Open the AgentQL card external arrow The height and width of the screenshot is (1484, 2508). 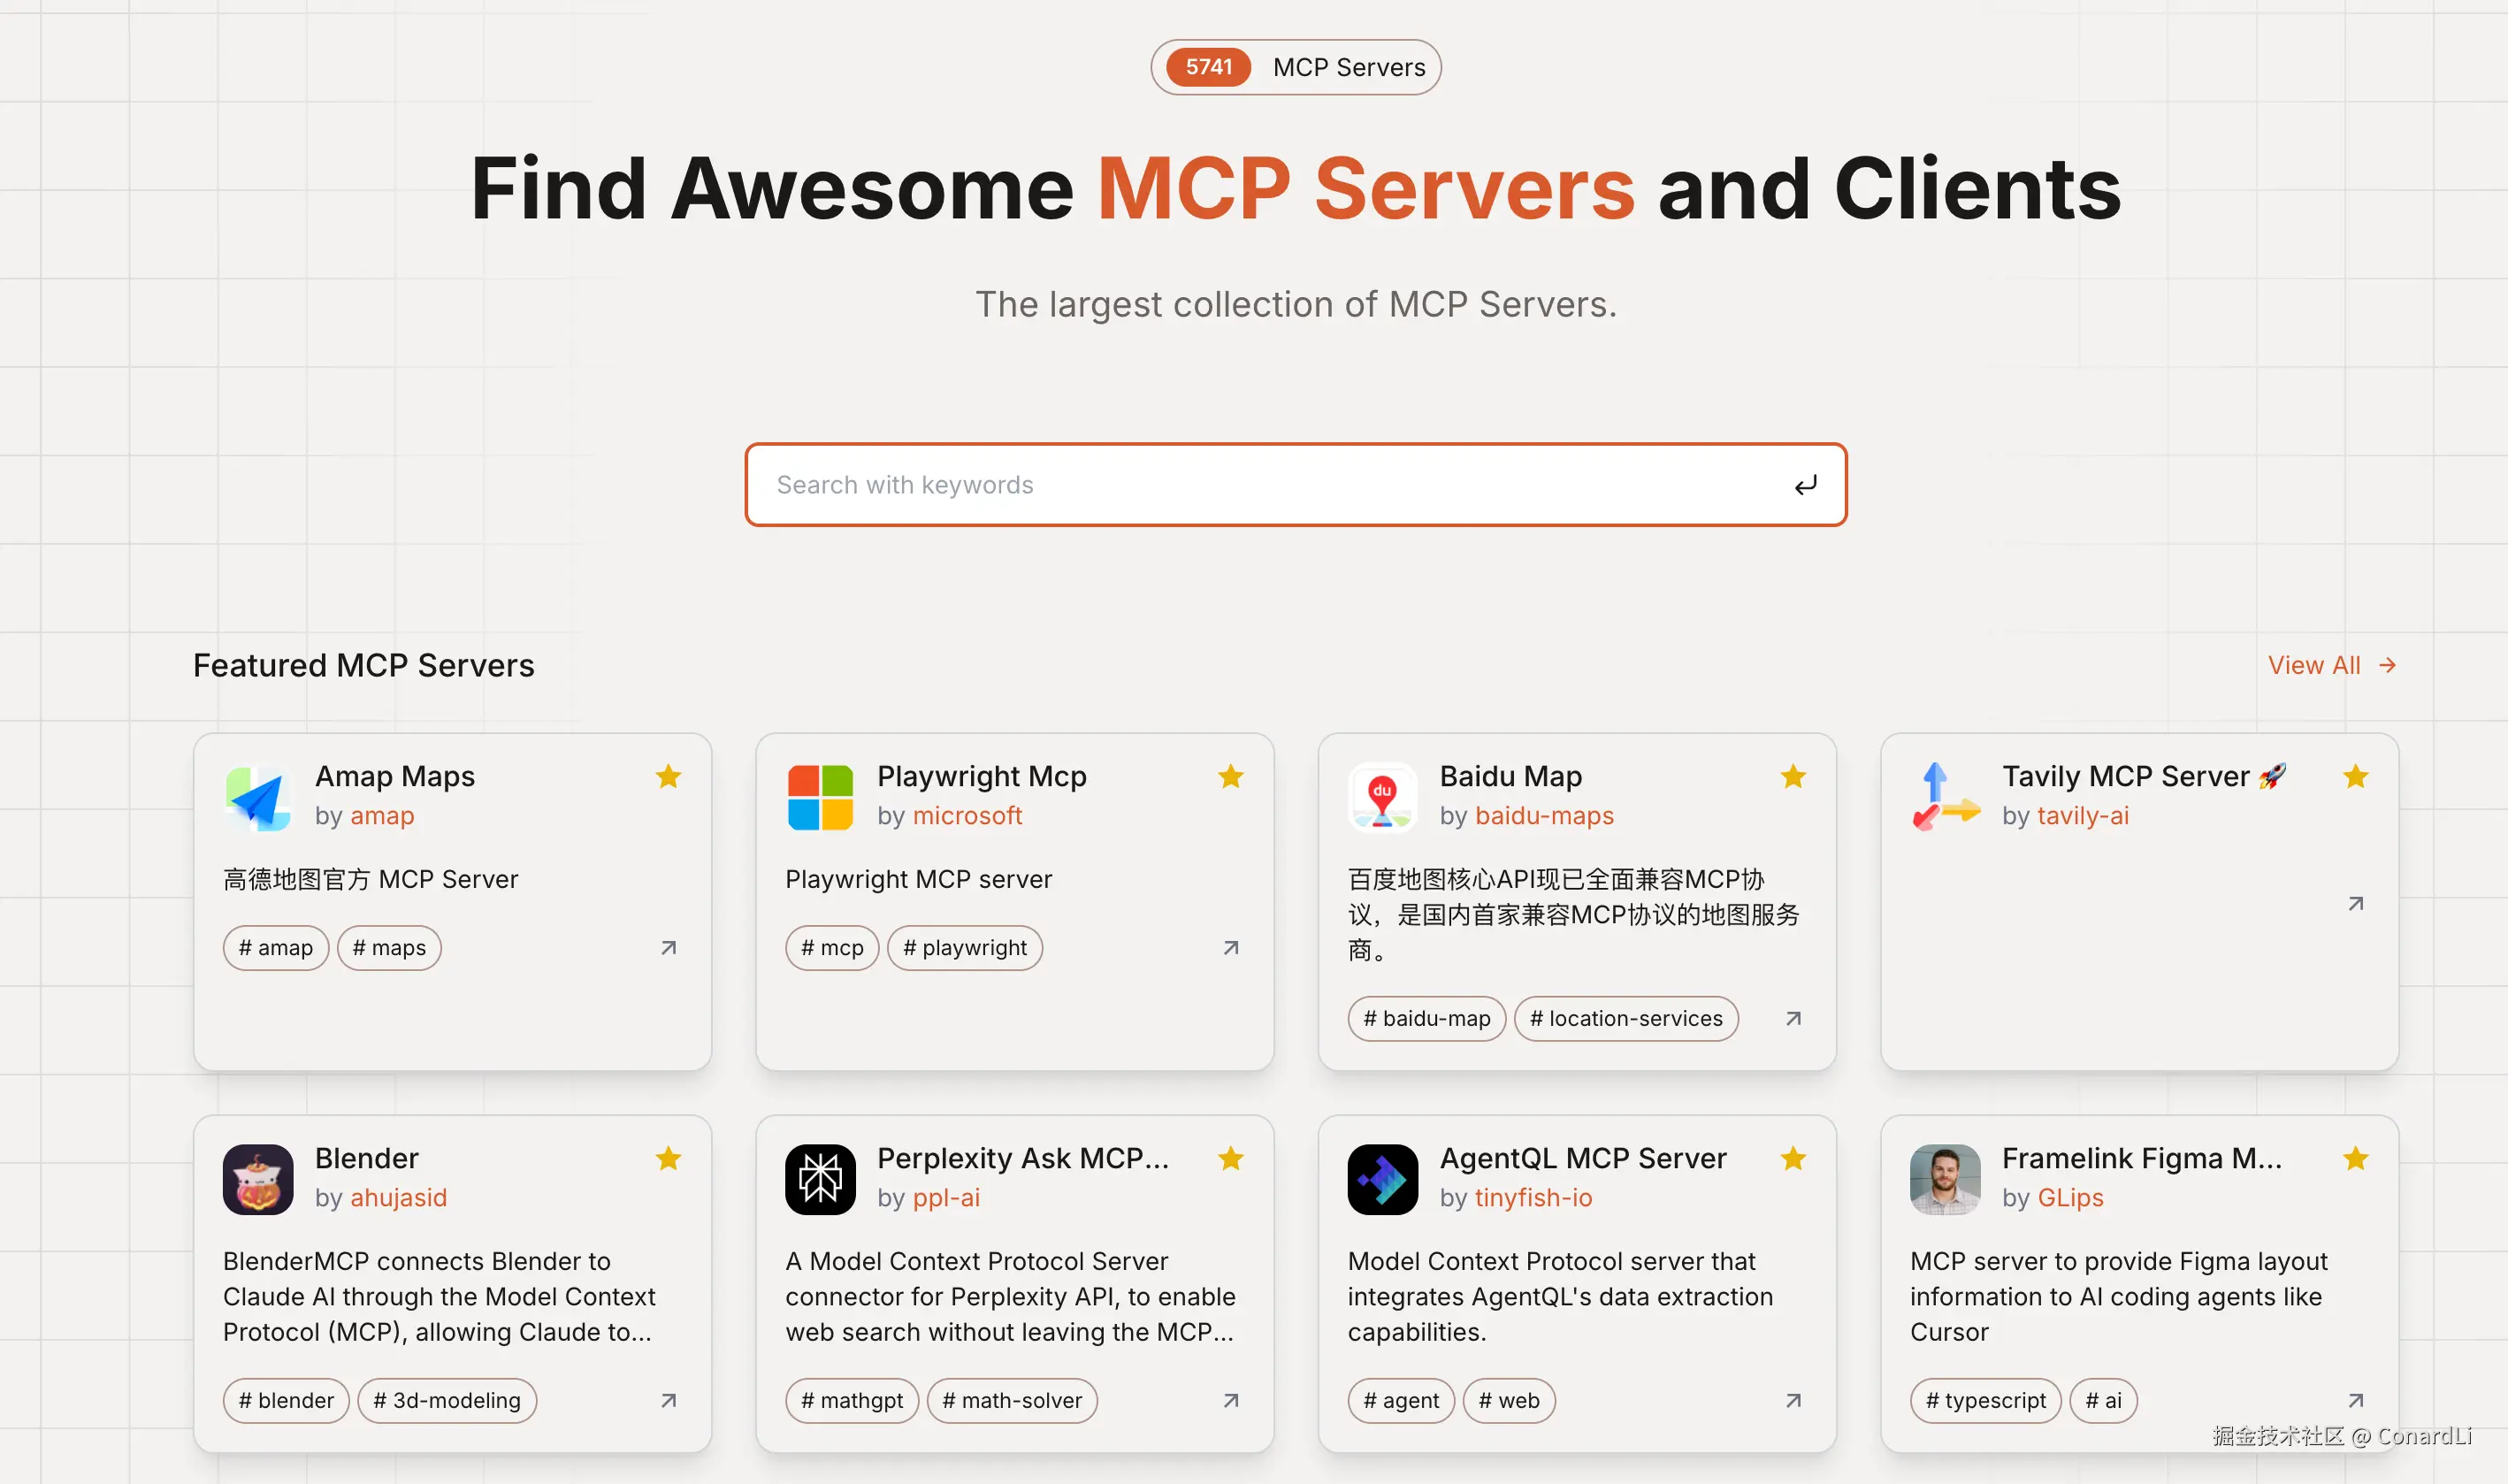coord(1793,1401)
